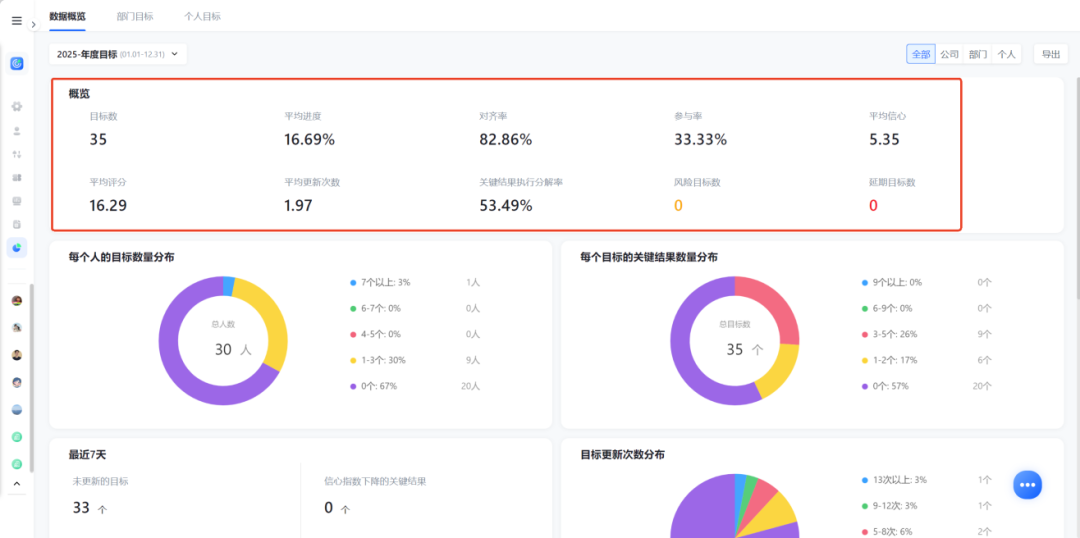Screen dimensions: 1080x538
Task: Toggle the 1-2个: 17% legend entry
Action: (x=890, y=360)
